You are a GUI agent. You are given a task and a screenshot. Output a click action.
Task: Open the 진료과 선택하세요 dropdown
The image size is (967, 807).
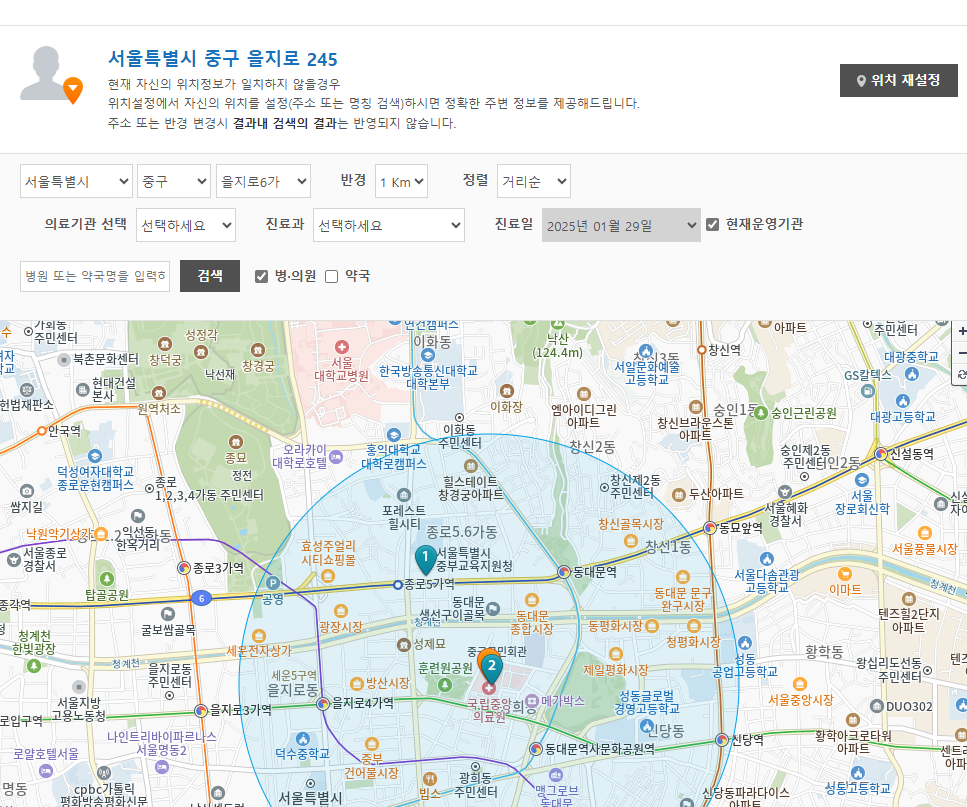(x=389, y=224)
